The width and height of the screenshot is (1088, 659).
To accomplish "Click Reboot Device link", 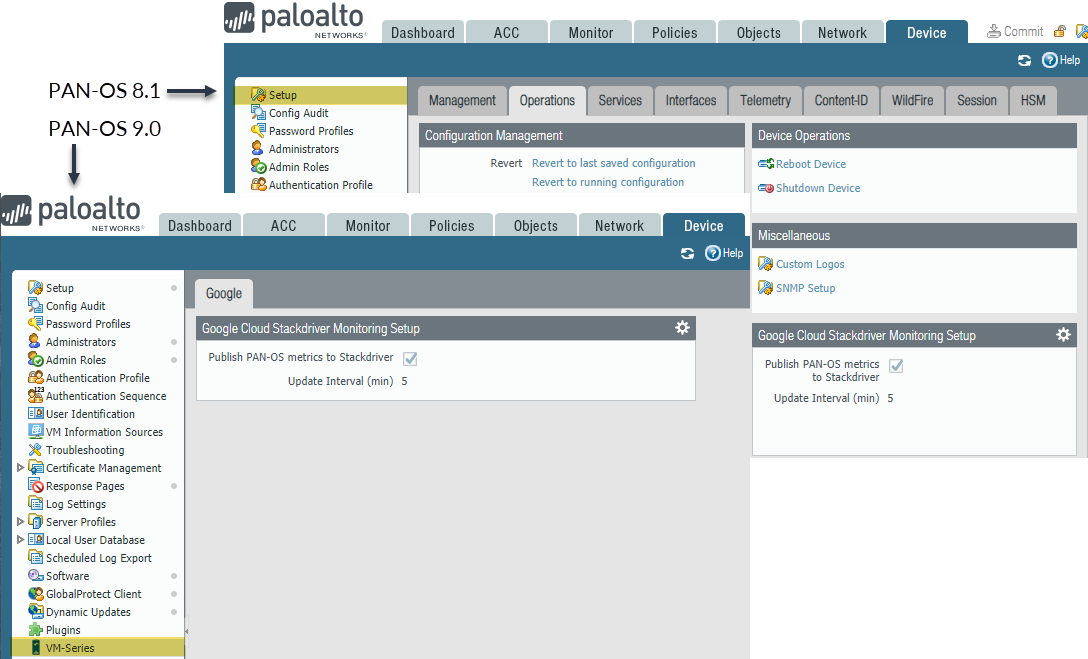I will point(810,164).
